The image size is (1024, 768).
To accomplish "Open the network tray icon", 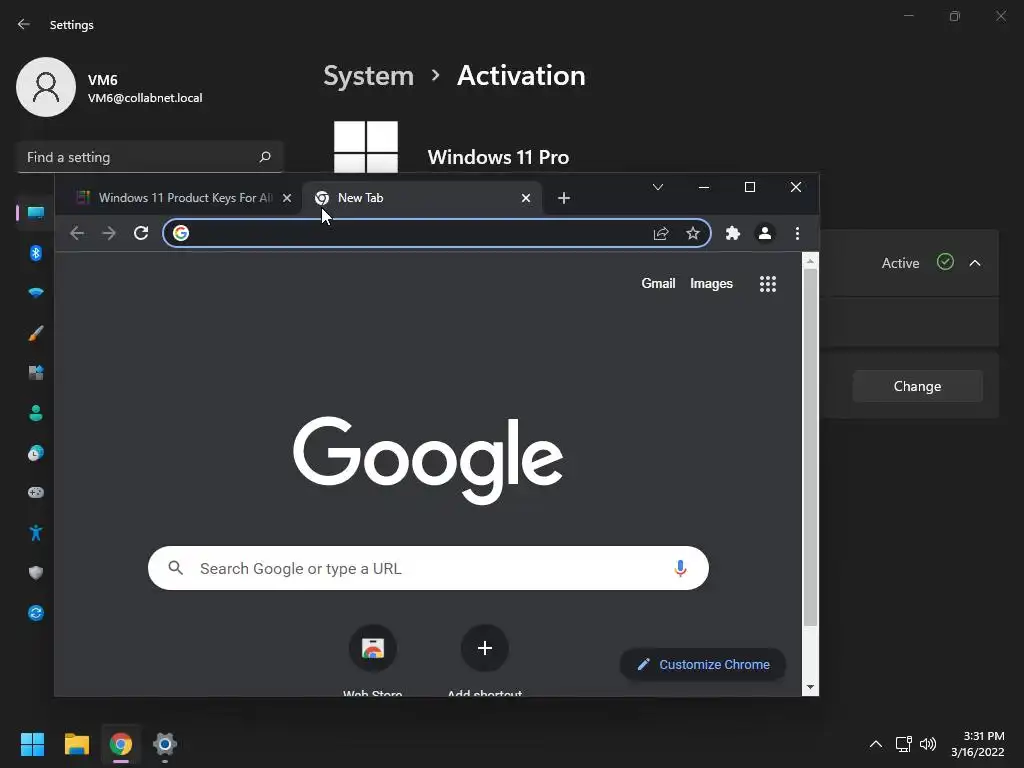I will (903, 744).
